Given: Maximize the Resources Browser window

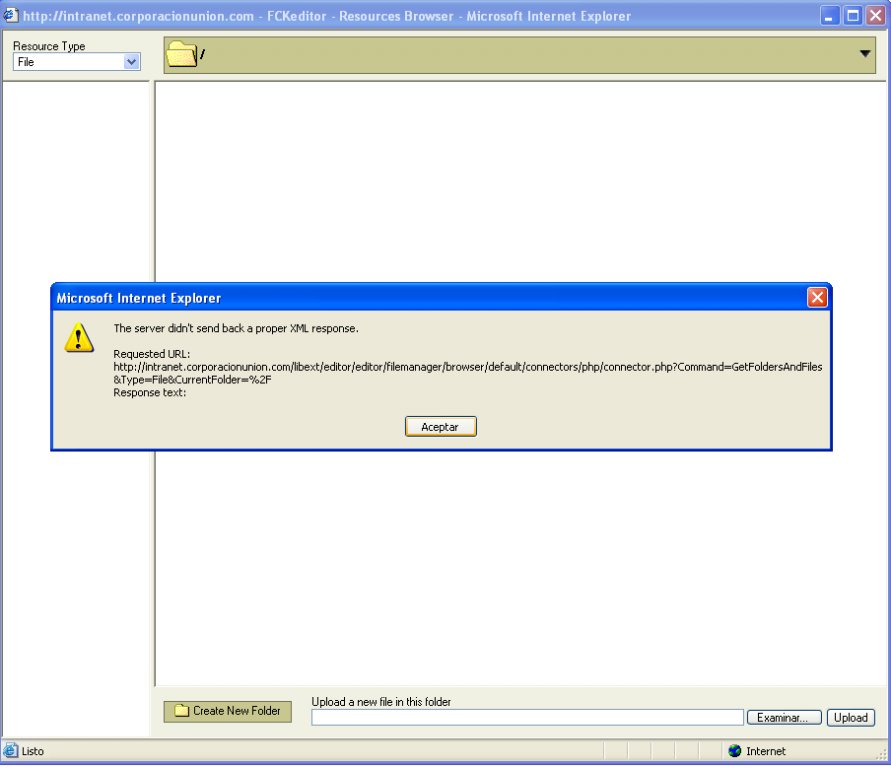Looking at the screenshot, I should [853, 16].
